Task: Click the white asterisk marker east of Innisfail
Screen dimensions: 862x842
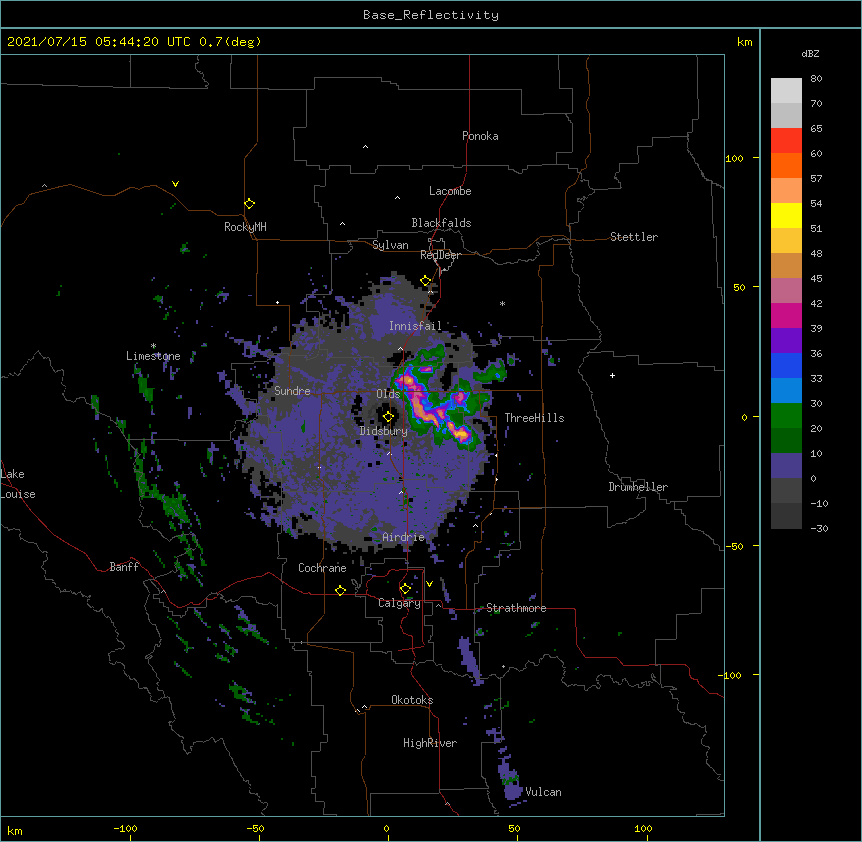Action: click(502, 303)
